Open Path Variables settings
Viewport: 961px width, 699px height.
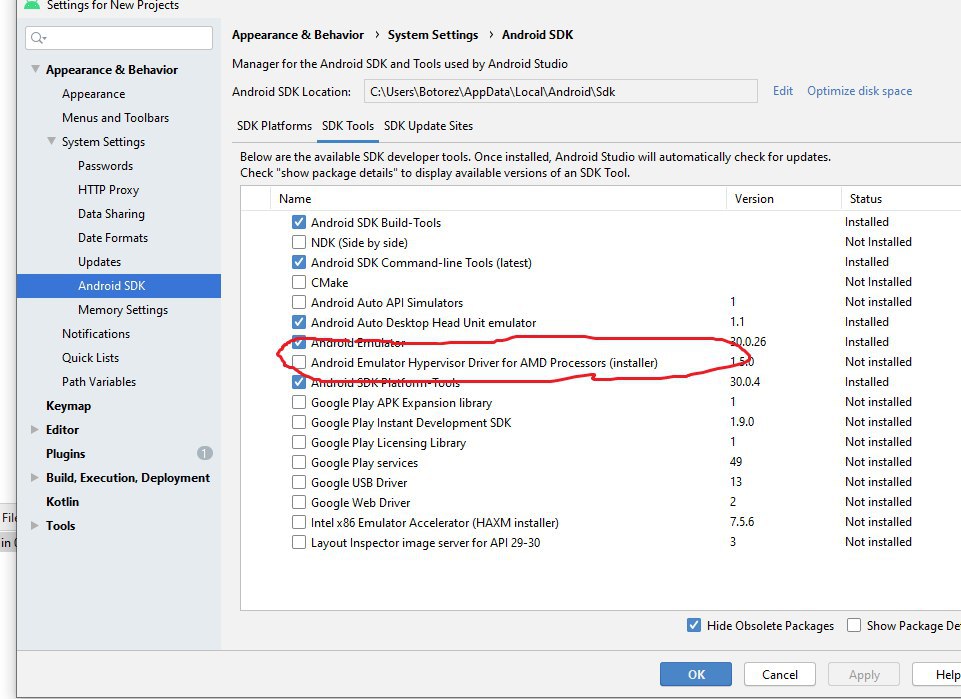[x=99, y=381]
